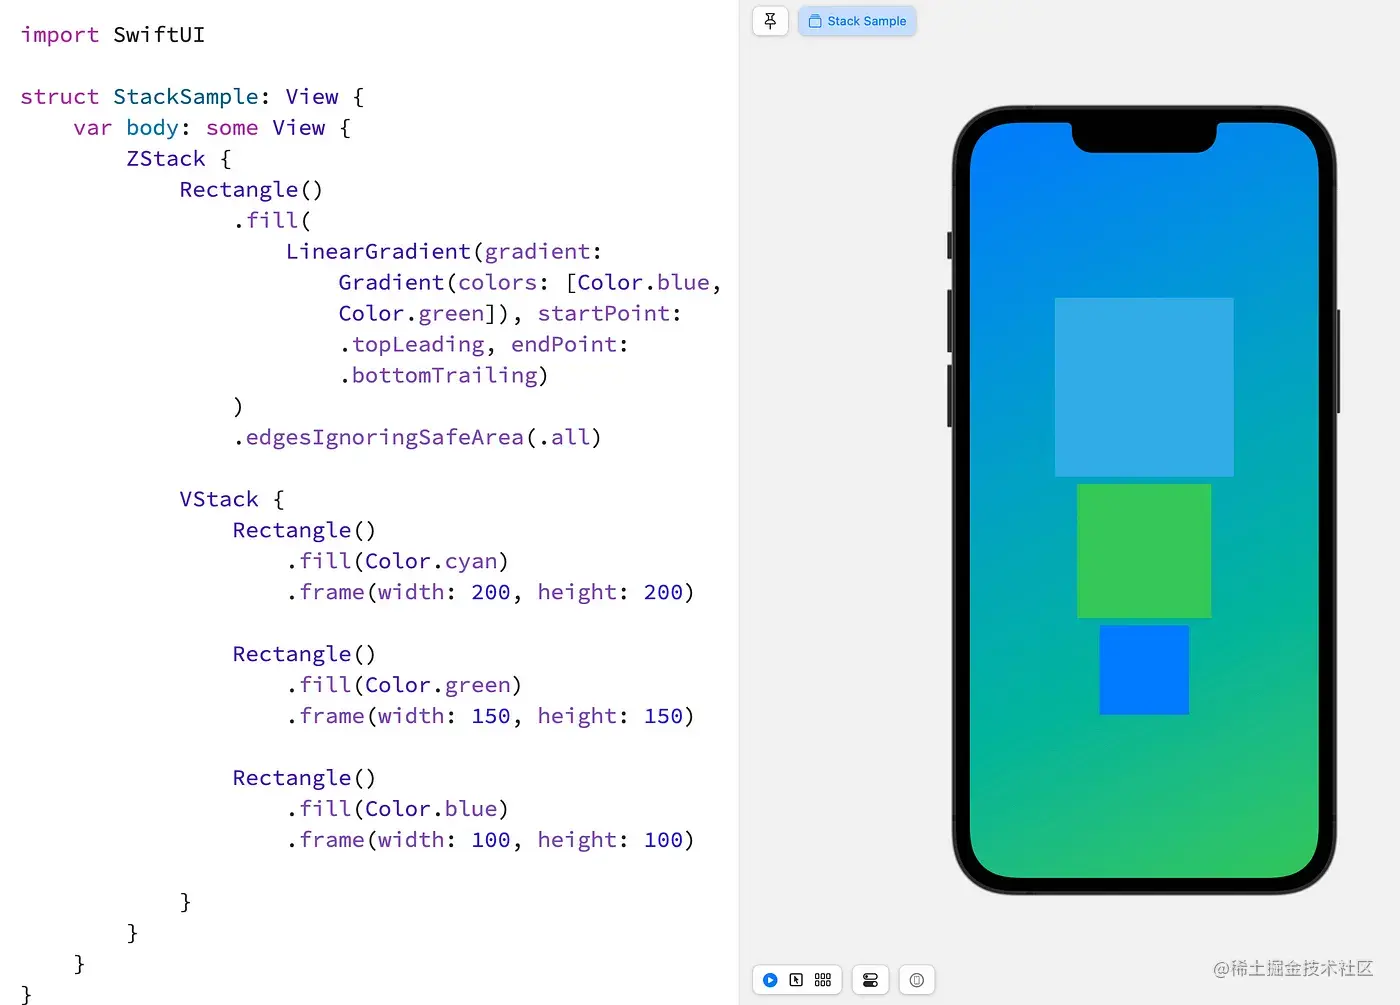Click the 'VStack' code line

click(x=232, y=500)
